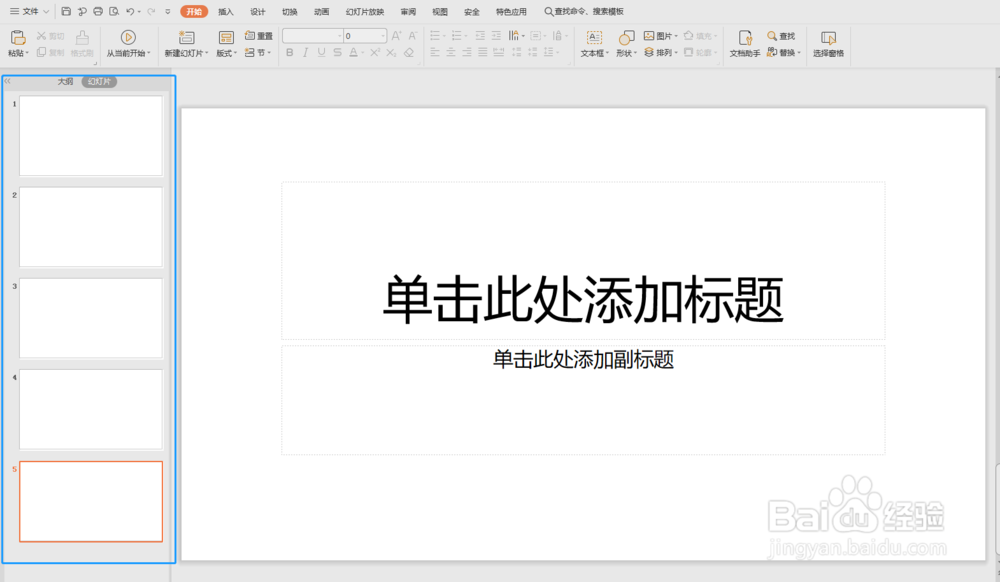1000x582 pixels.
Task: Toggle italic text formatting
Action: [305, 52]
